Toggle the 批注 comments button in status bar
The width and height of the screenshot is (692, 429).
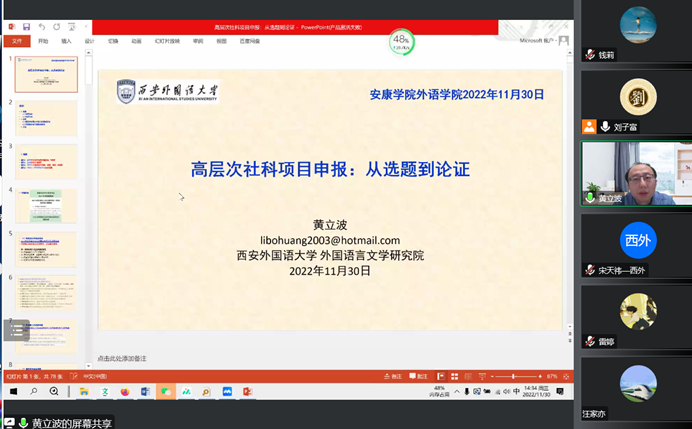[422, 376]
